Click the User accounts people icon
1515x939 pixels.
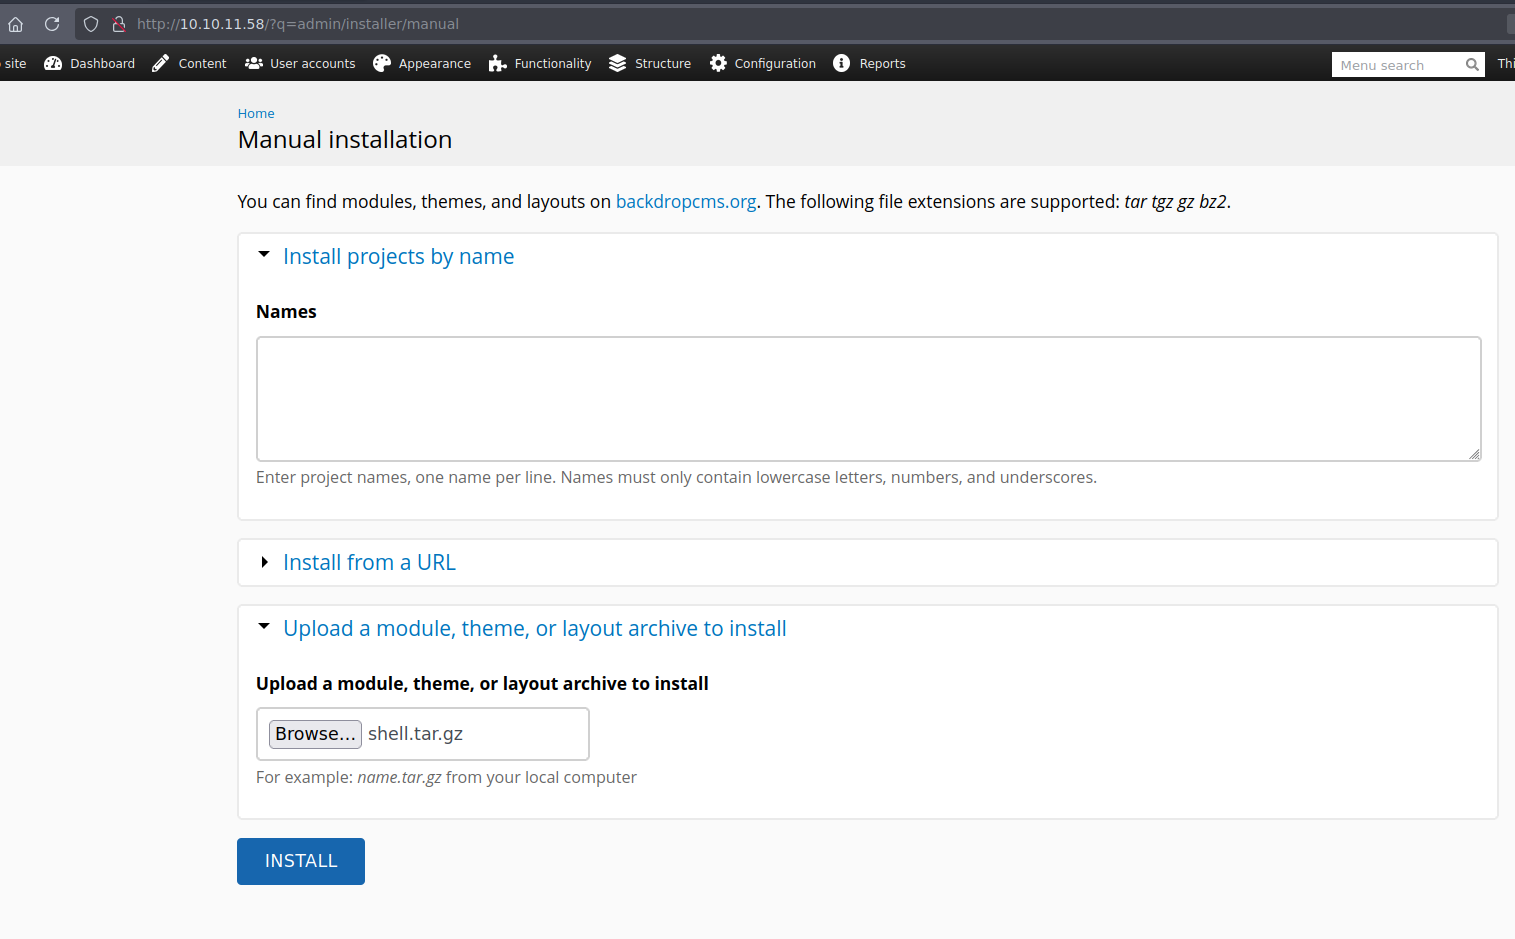(x=254, y=63)
